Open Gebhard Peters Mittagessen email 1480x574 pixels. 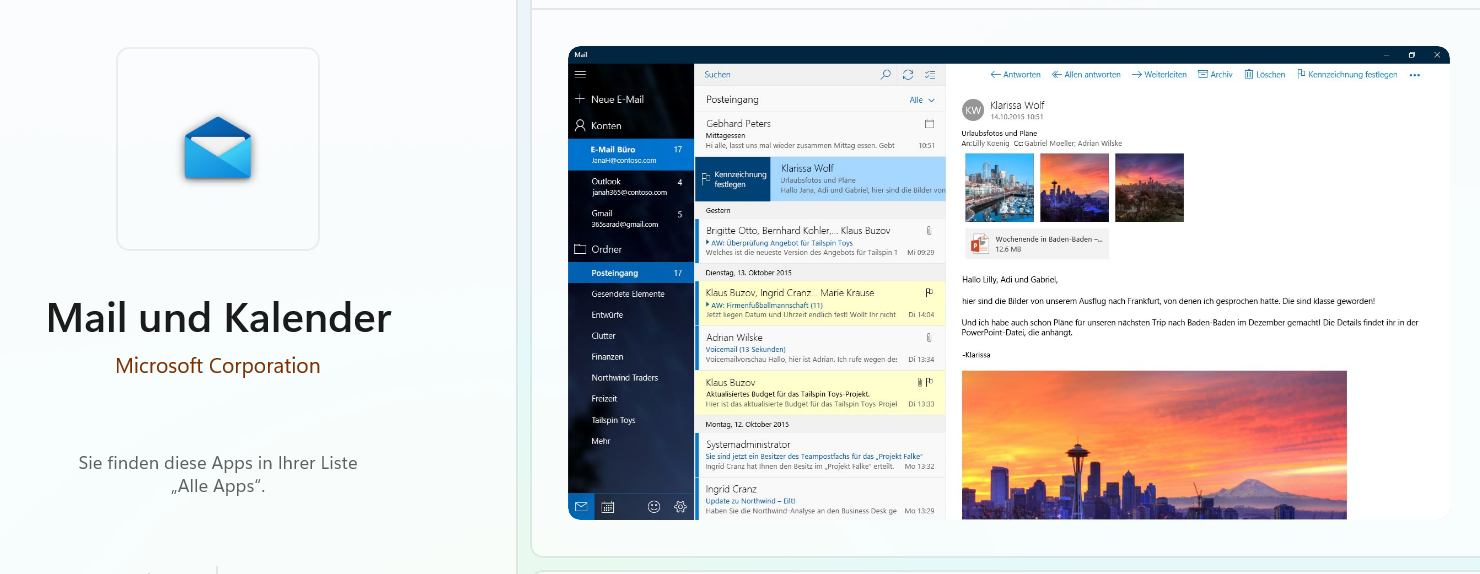[820, 135]
